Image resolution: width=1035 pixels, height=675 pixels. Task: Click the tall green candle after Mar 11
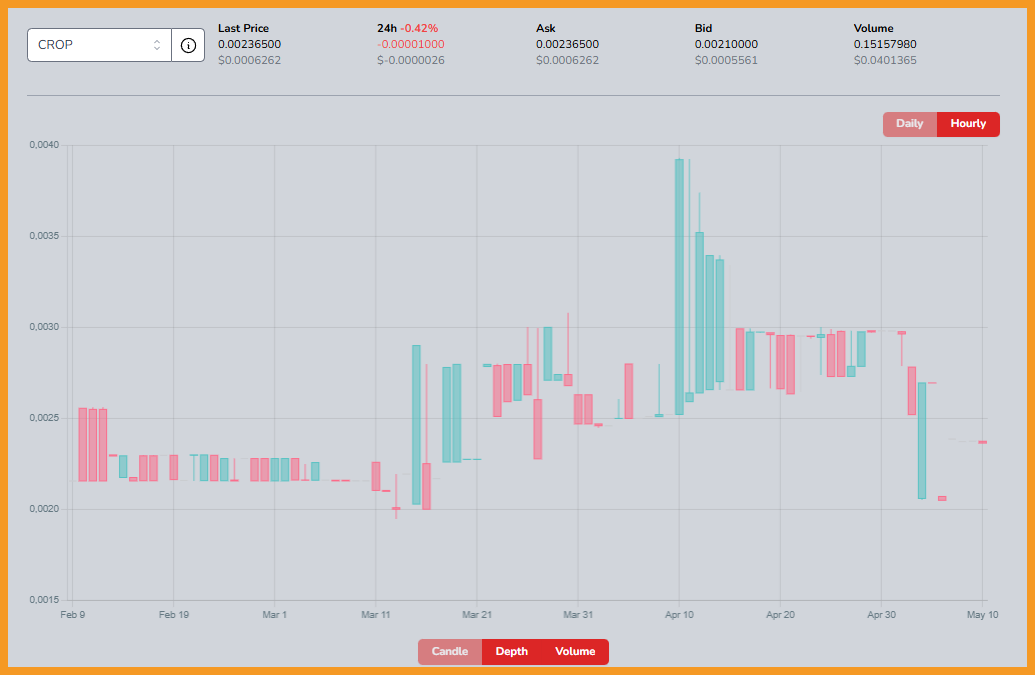pos(417,424)
